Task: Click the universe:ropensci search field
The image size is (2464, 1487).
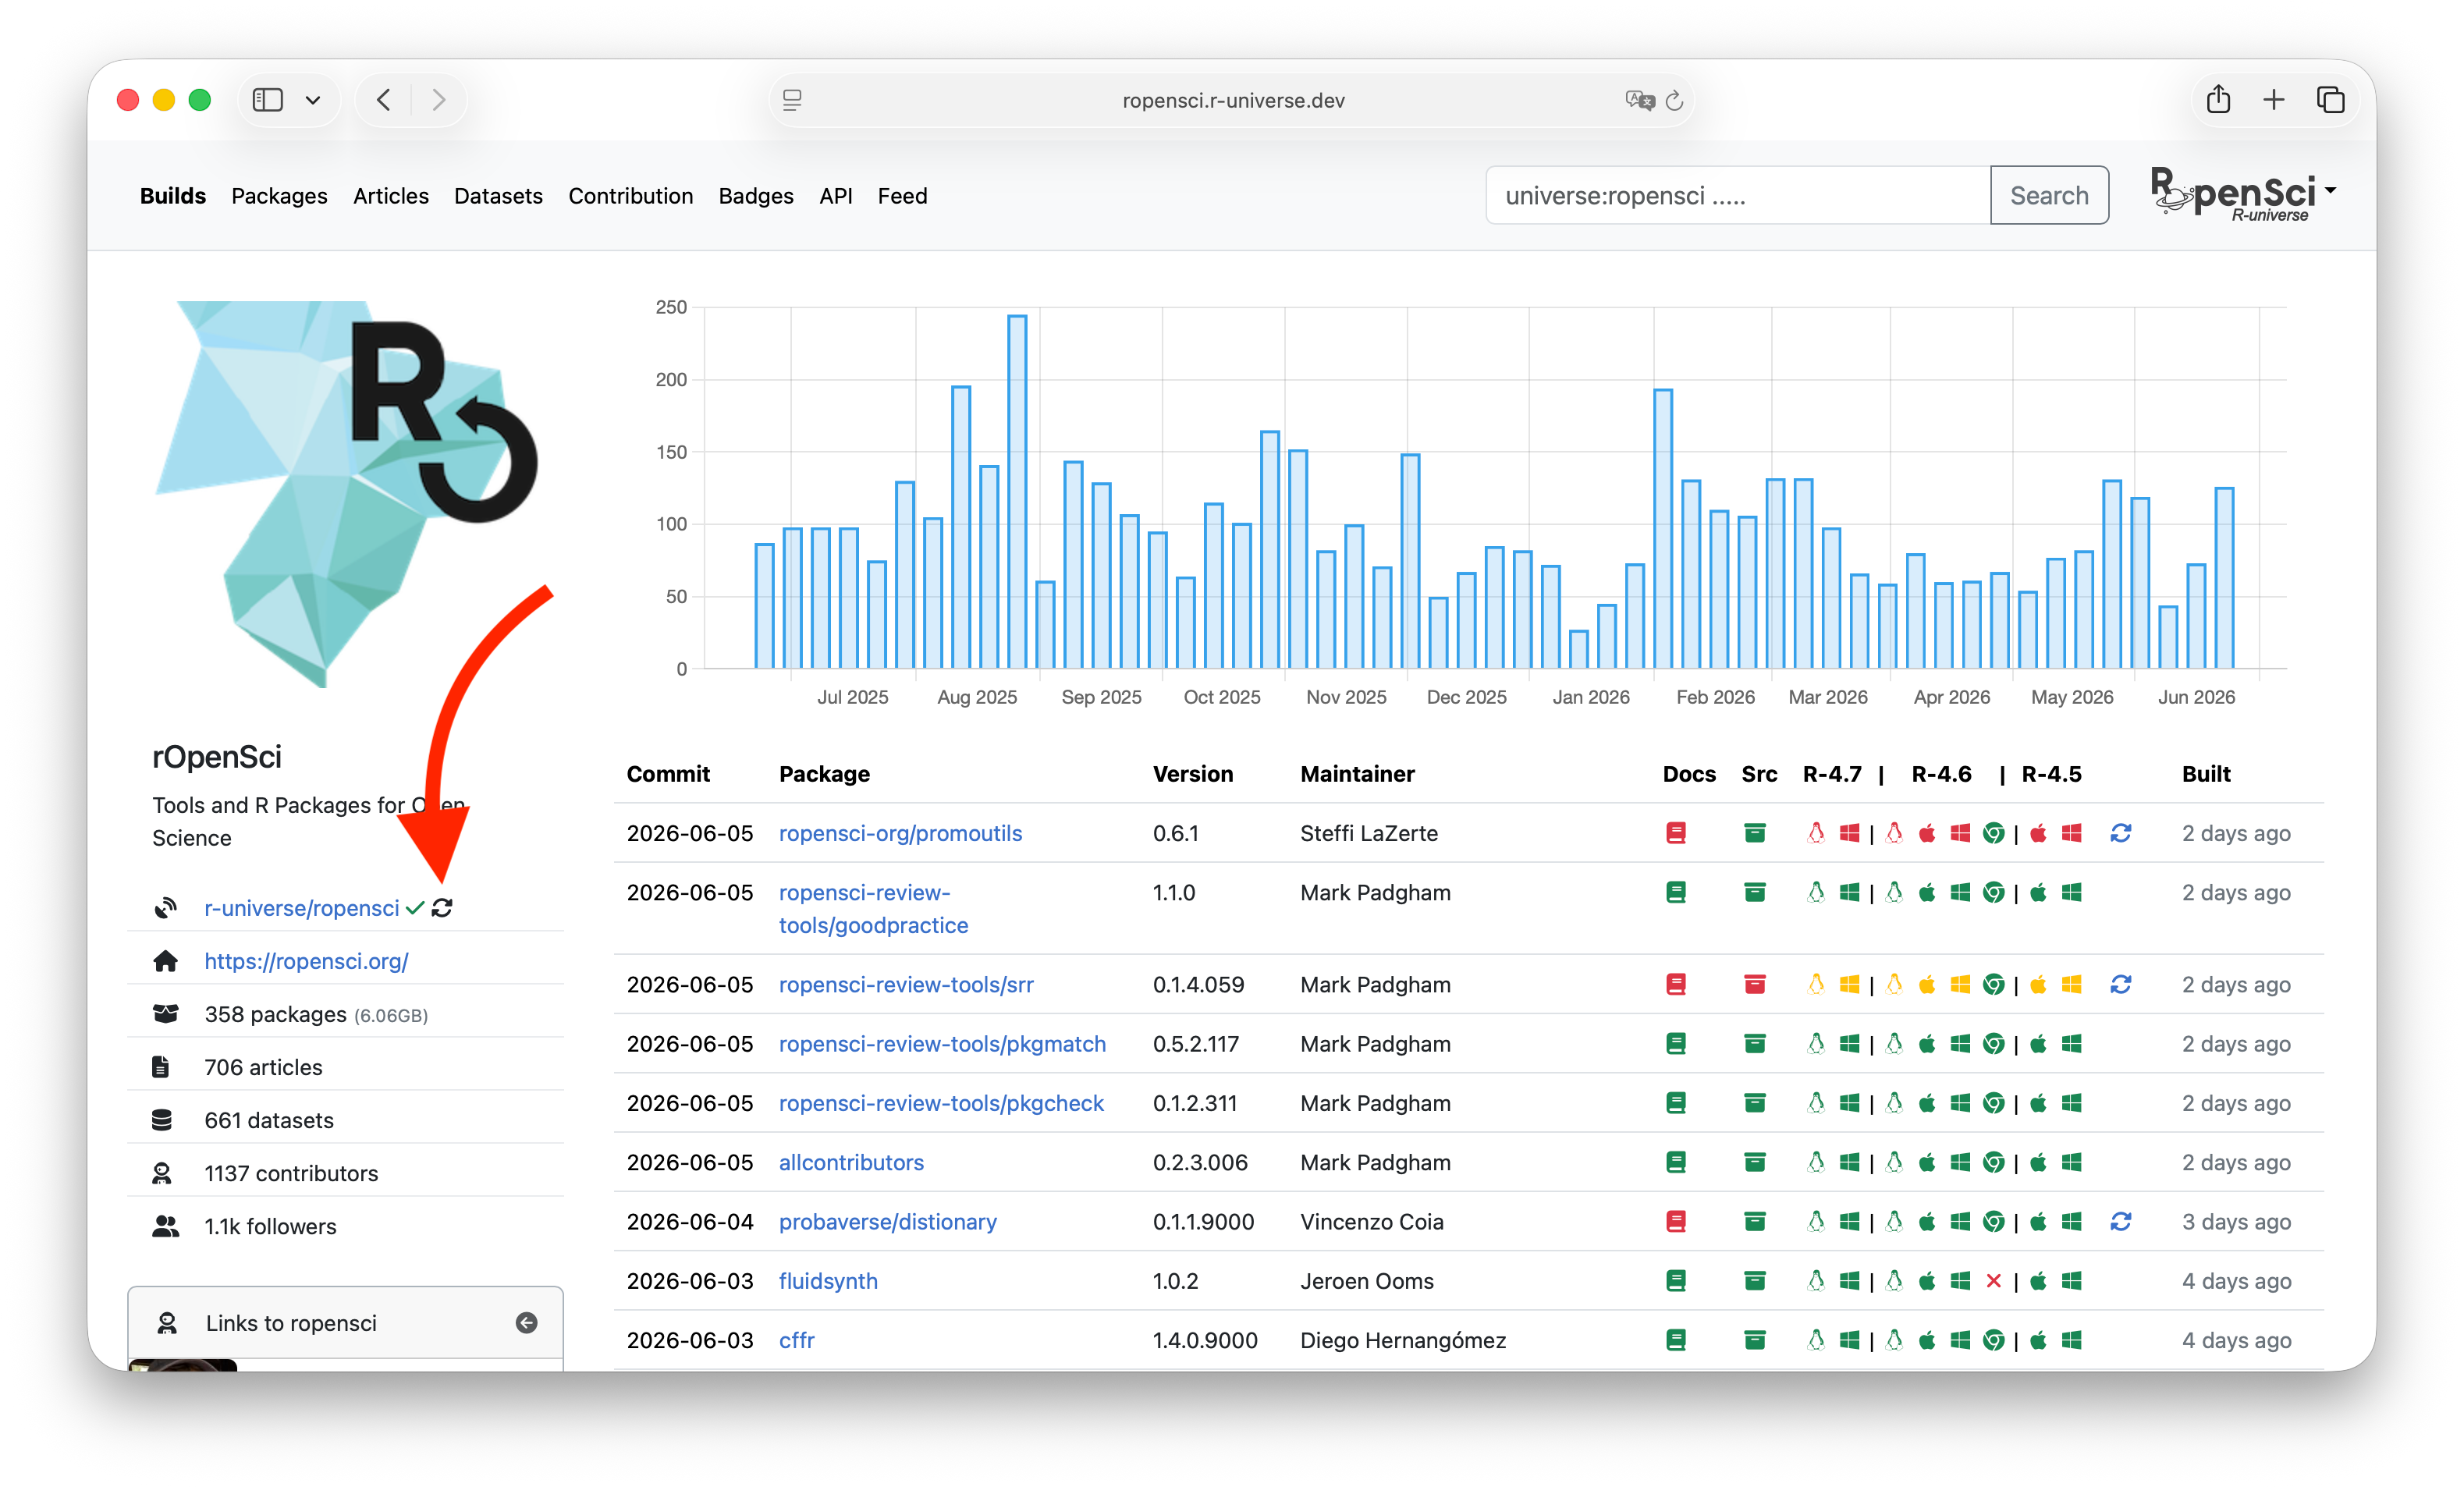Action: [1738, 195]
